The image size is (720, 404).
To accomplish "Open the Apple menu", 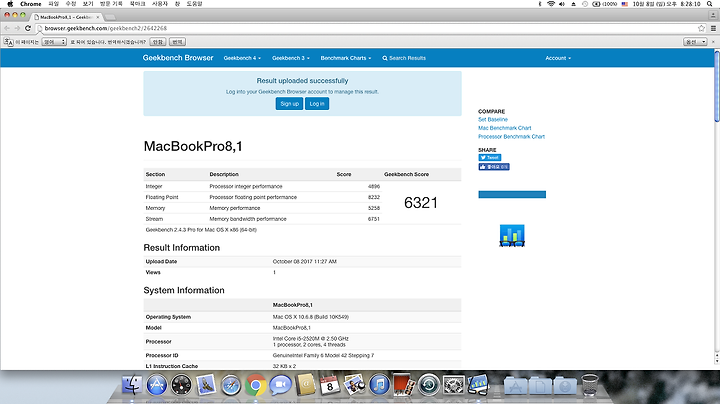I will coord(10,4).
